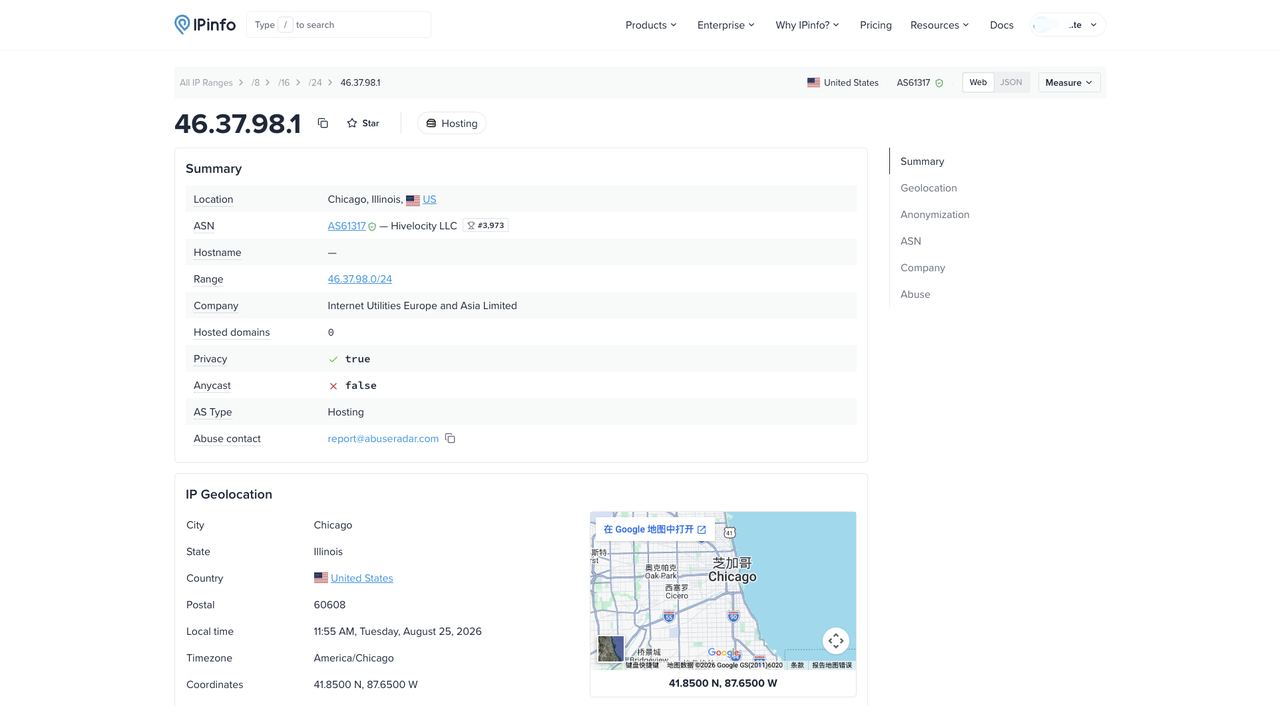Open United States link in Geolocation
Screen dimensions: 1280x706
pyautogui.click(x=362, y=578)
